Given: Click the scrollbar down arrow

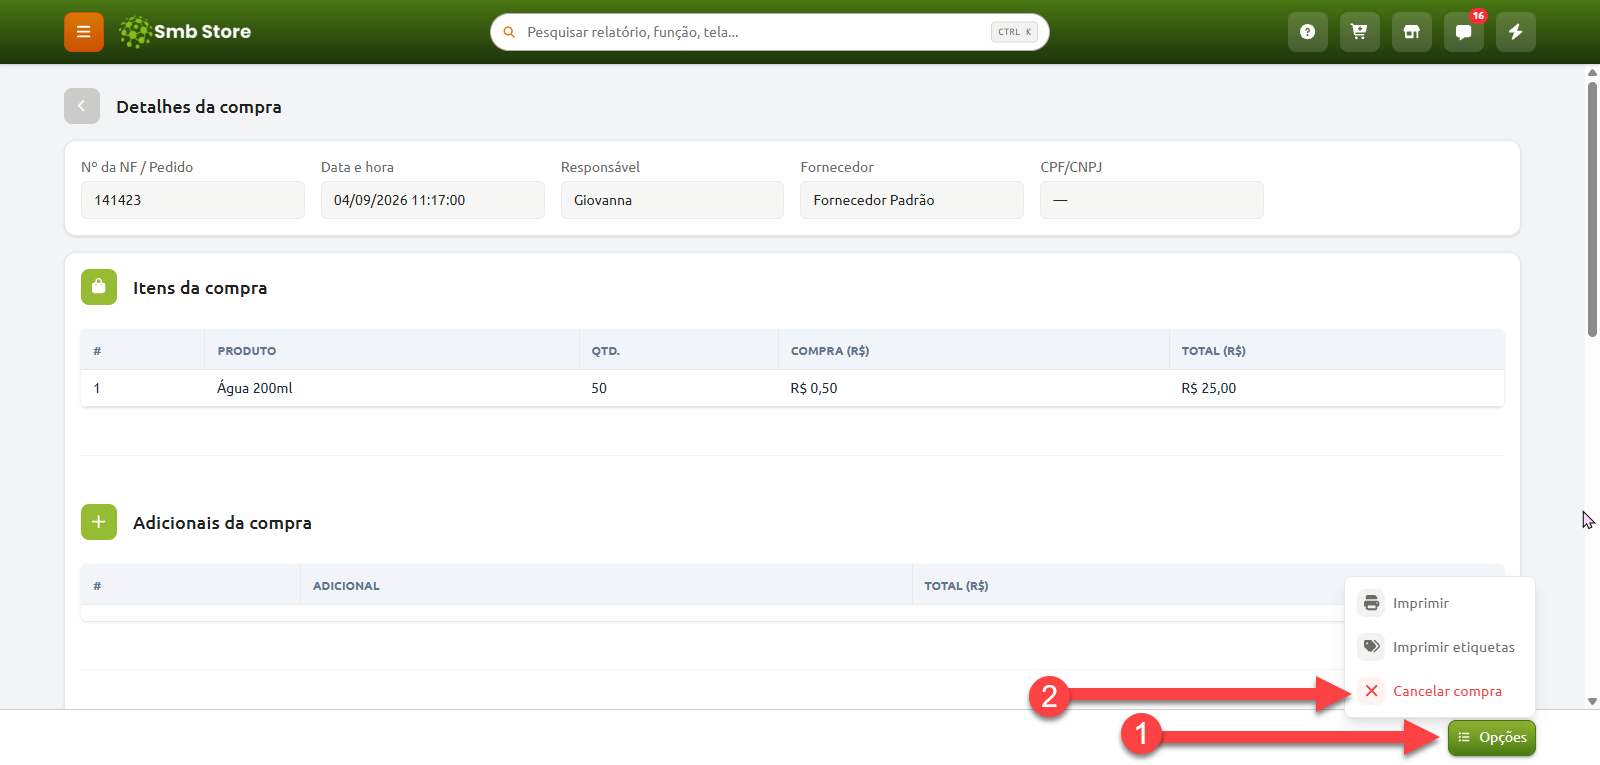Looking at the screenshot, I should [x=1592, y=702].
